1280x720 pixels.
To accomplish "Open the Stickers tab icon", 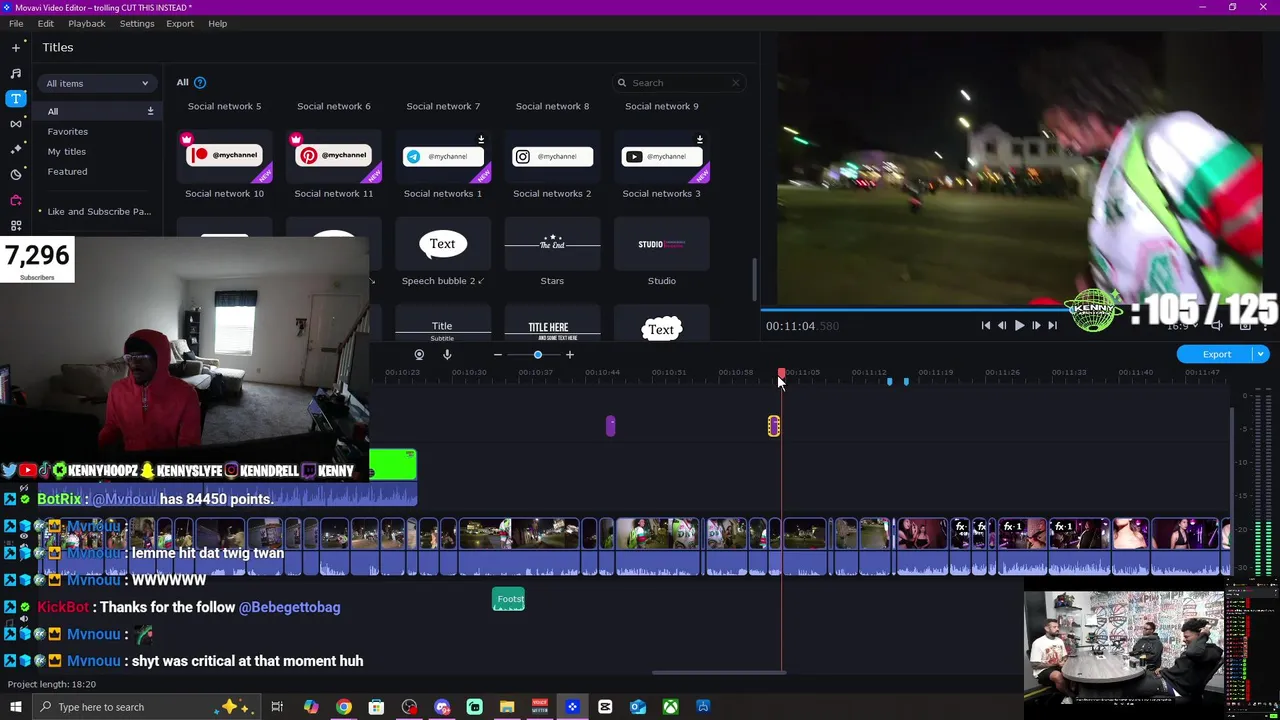I will (x=15, y=174).
